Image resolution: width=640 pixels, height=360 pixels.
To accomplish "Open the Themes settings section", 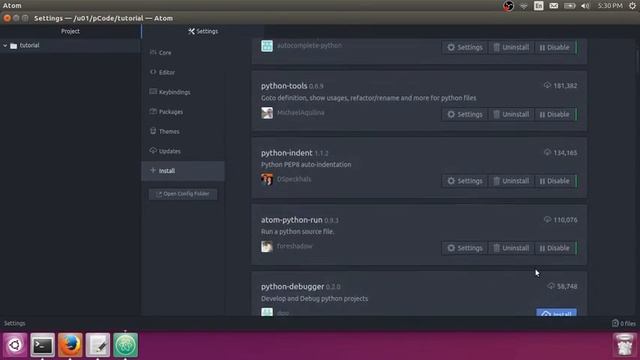I will tap(183, 131).
